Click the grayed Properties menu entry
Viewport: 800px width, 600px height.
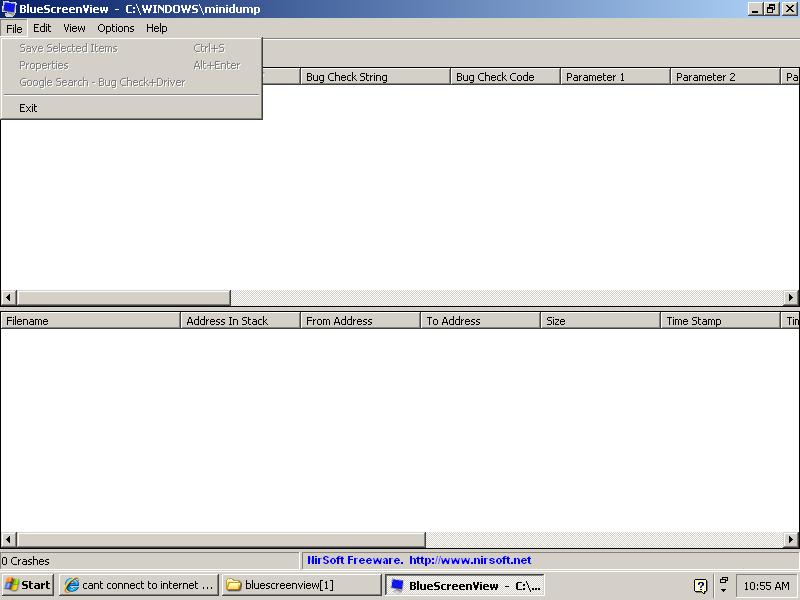pos(132,65)
